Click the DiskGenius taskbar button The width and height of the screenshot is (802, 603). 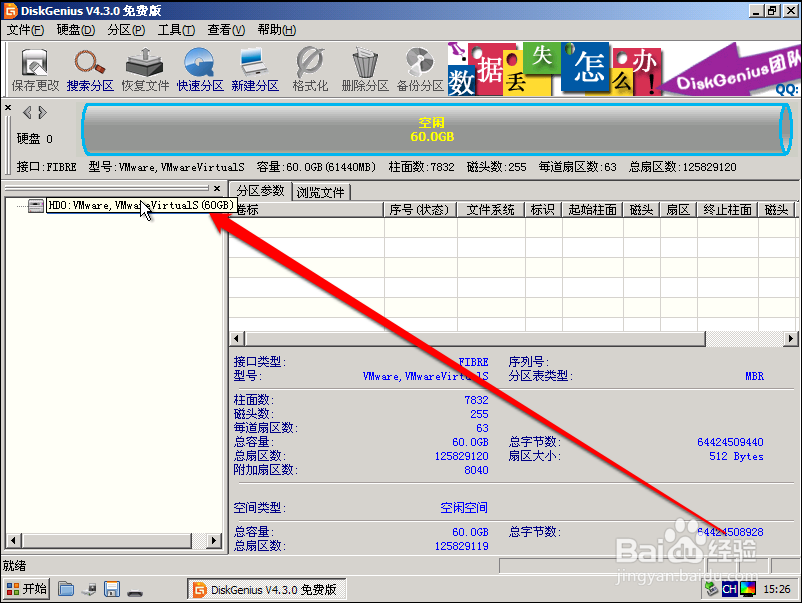coord(265,588)
